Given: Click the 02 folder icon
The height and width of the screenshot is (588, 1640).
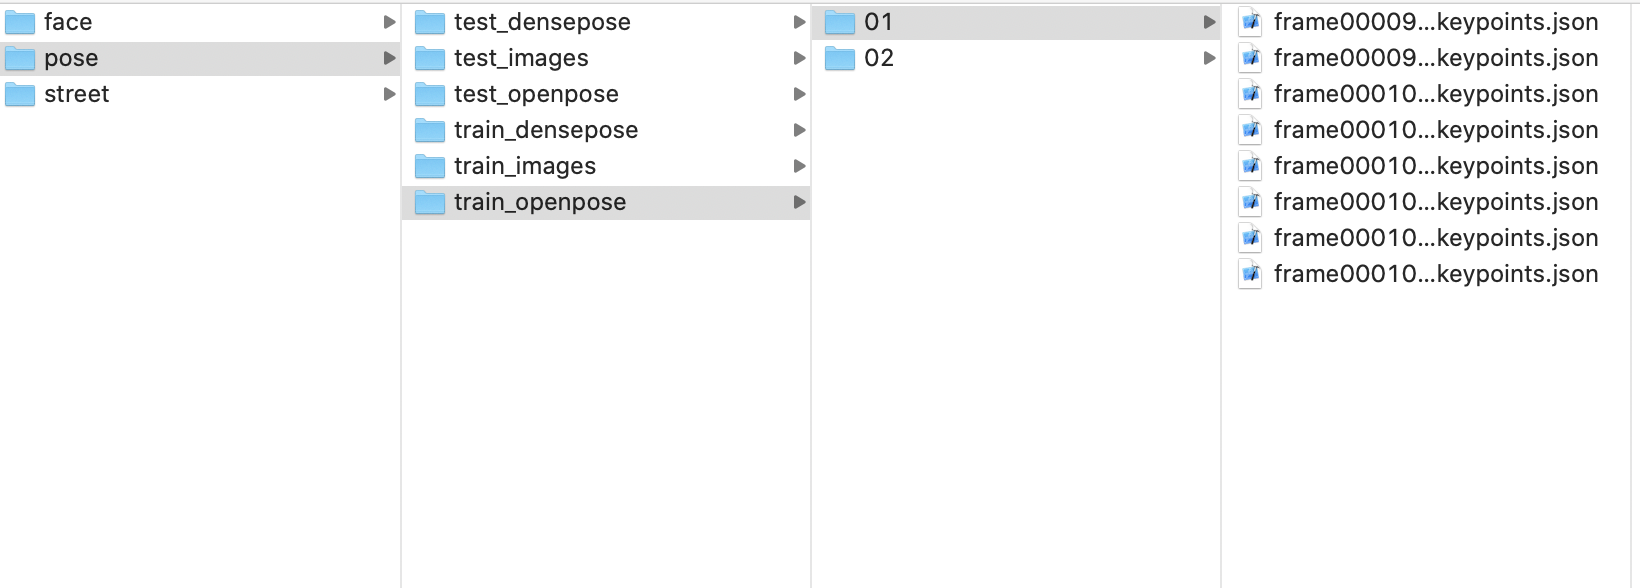Looking at the screenshot, I should coord(839,58).
